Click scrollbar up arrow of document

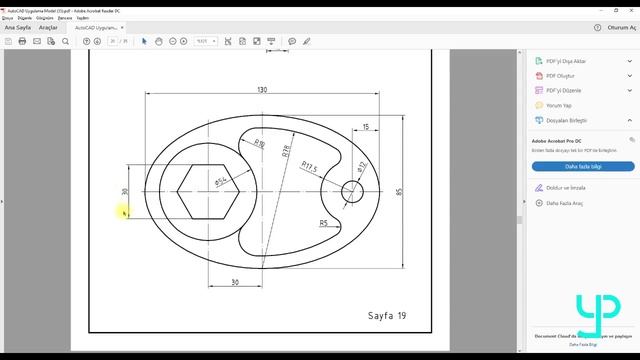[520, 52]
